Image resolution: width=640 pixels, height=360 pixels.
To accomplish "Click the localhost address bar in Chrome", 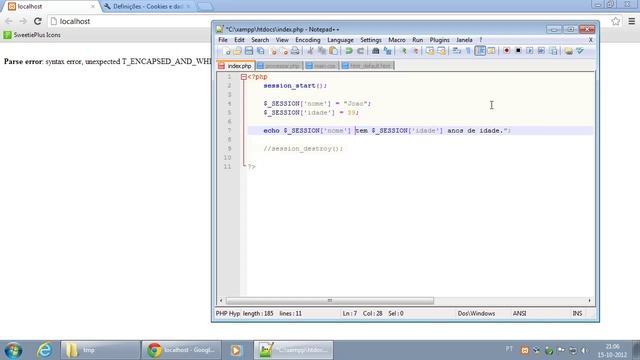I will pos(327,21).
